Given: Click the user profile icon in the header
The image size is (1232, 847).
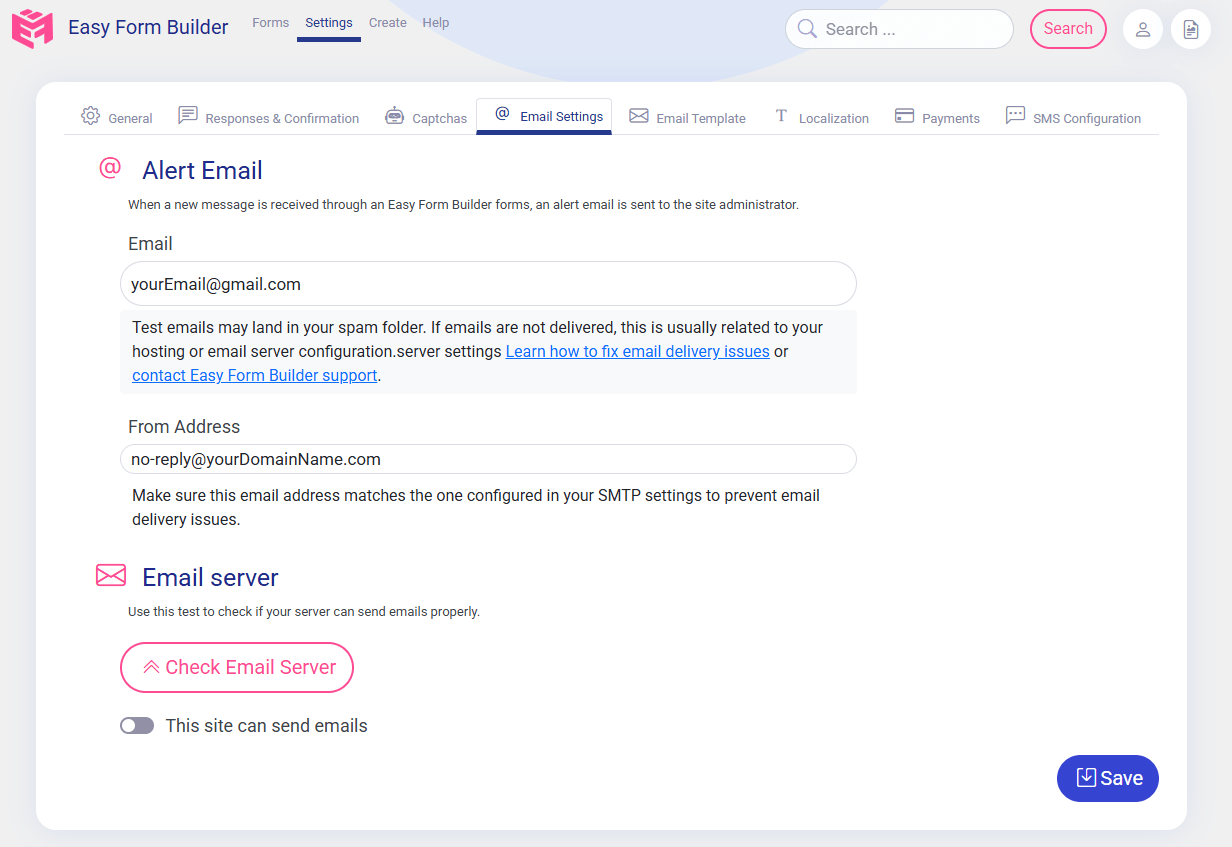Looking at the screenshot, I should [1142, 29].
